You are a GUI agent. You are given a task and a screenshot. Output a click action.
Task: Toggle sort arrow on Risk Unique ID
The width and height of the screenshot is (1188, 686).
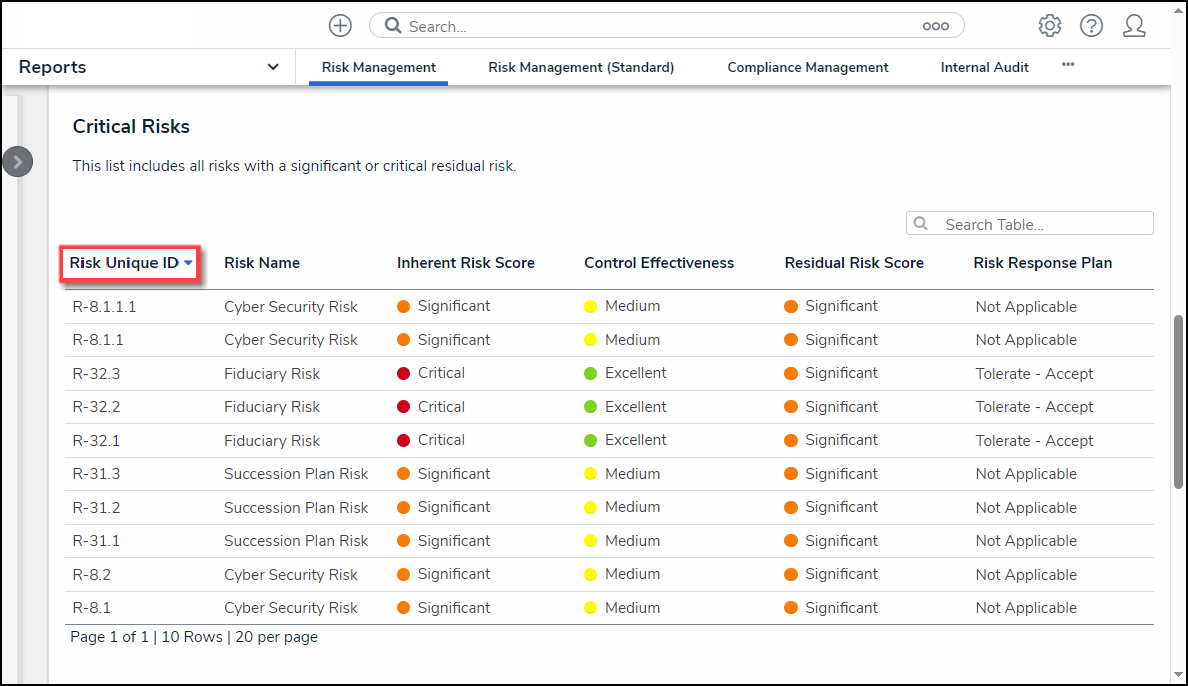pos(188,263)
